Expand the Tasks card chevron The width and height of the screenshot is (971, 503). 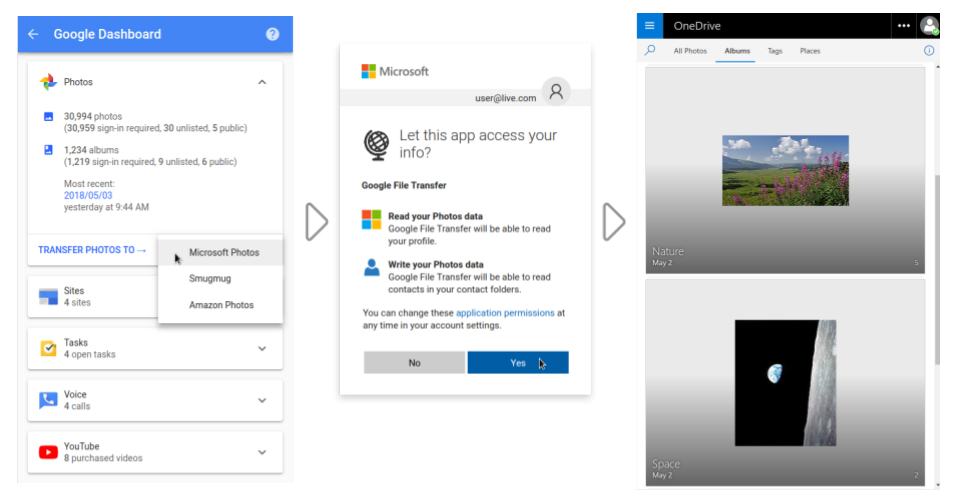coord(262,348)
